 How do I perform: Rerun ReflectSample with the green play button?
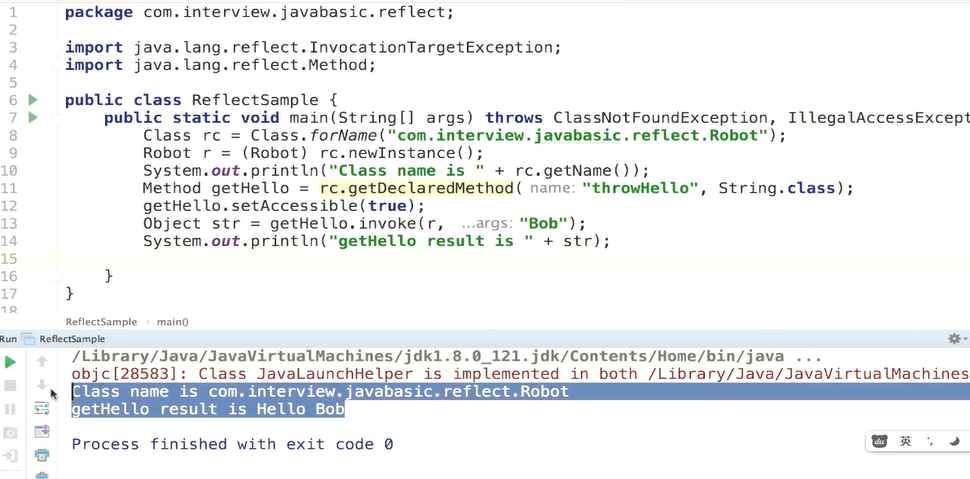coord(11,362)
